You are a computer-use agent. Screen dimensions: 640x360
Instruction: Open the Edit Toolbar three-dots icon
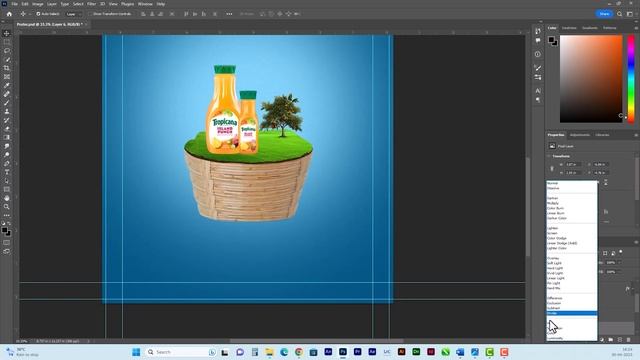click(x=7, y=215)
